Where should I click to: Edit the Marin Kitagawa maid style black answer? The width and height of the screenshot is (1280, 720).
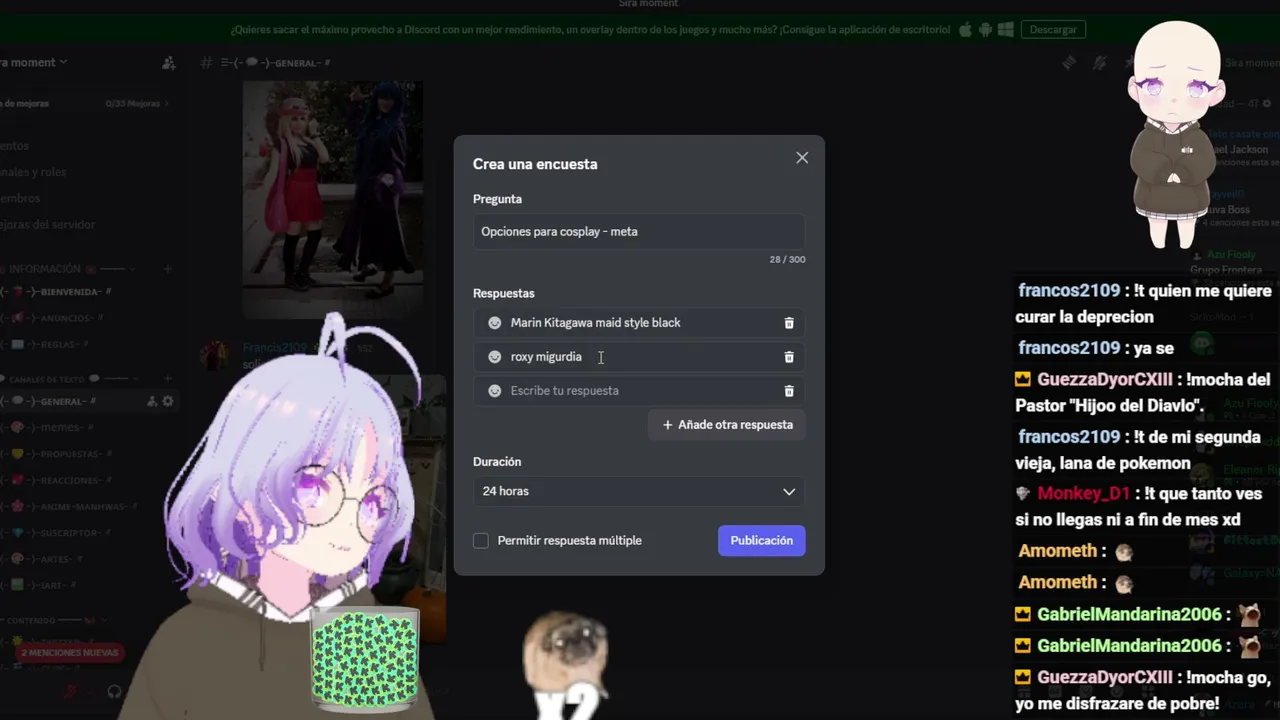tap(640, 323)
